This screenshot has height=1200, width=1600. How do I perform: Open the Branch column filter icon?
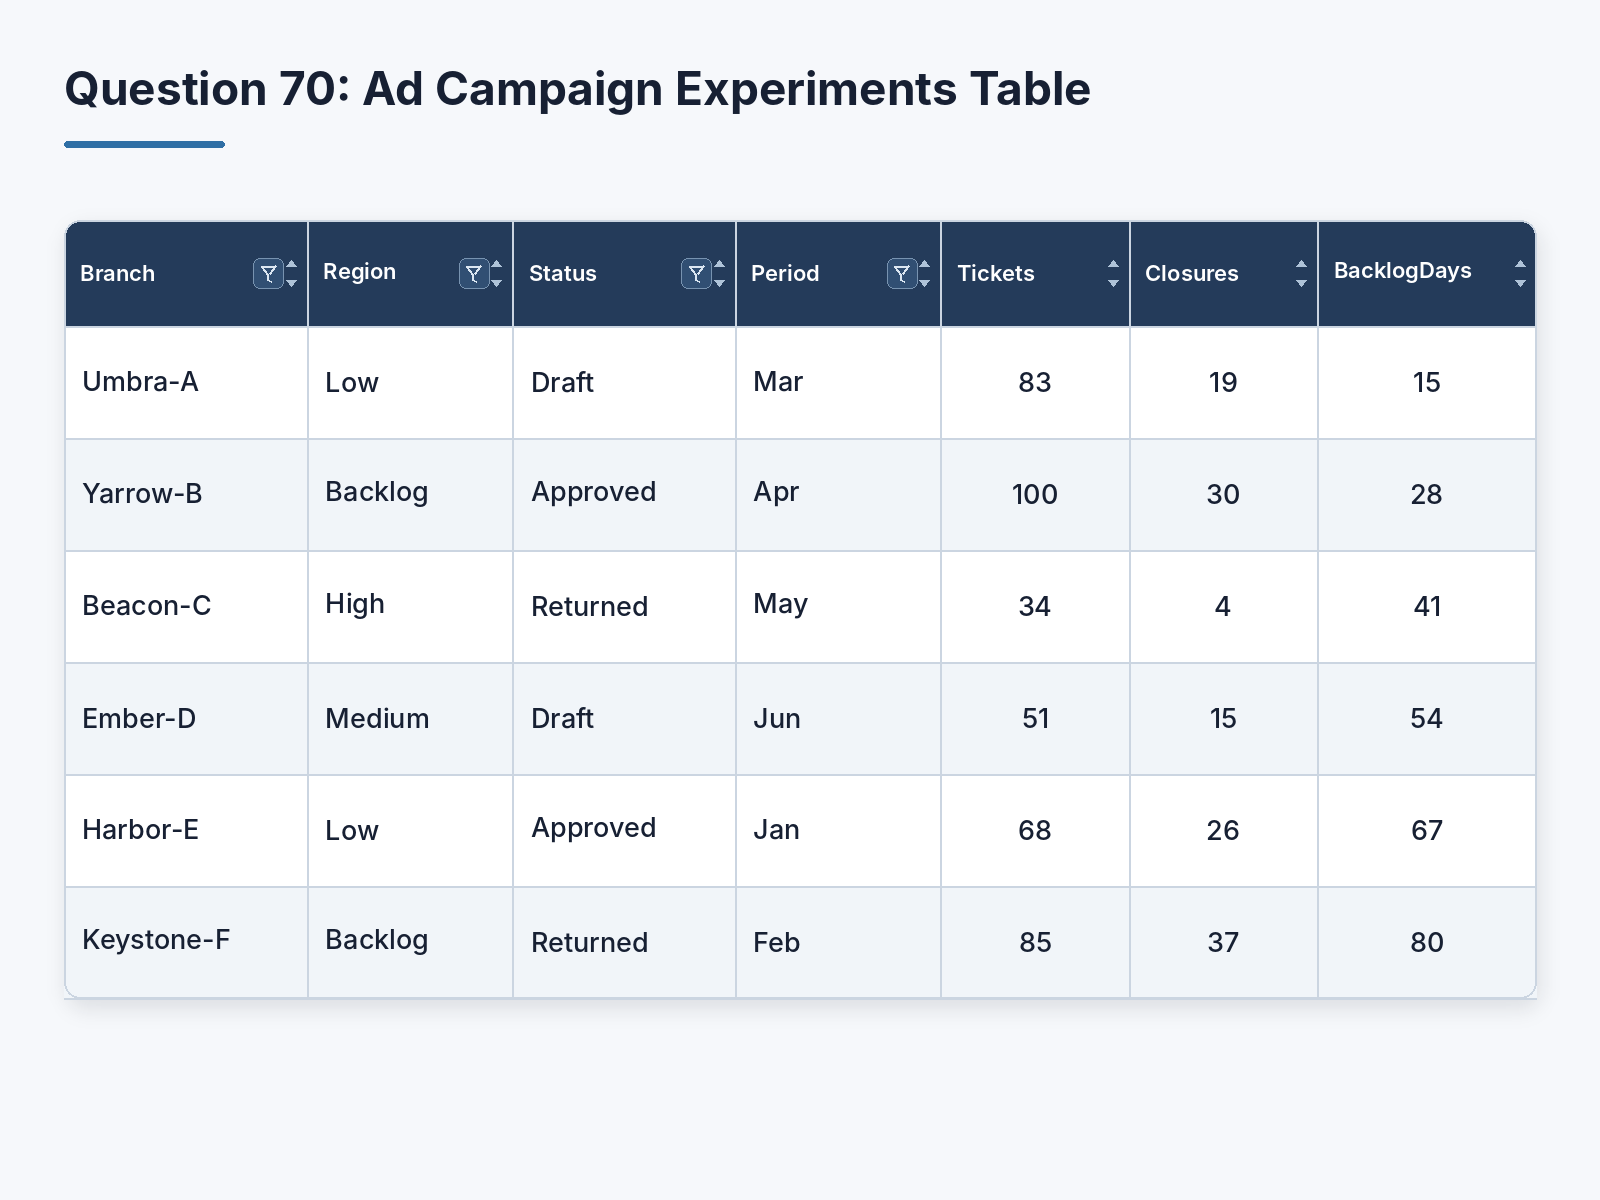click(x=268, y=273)
